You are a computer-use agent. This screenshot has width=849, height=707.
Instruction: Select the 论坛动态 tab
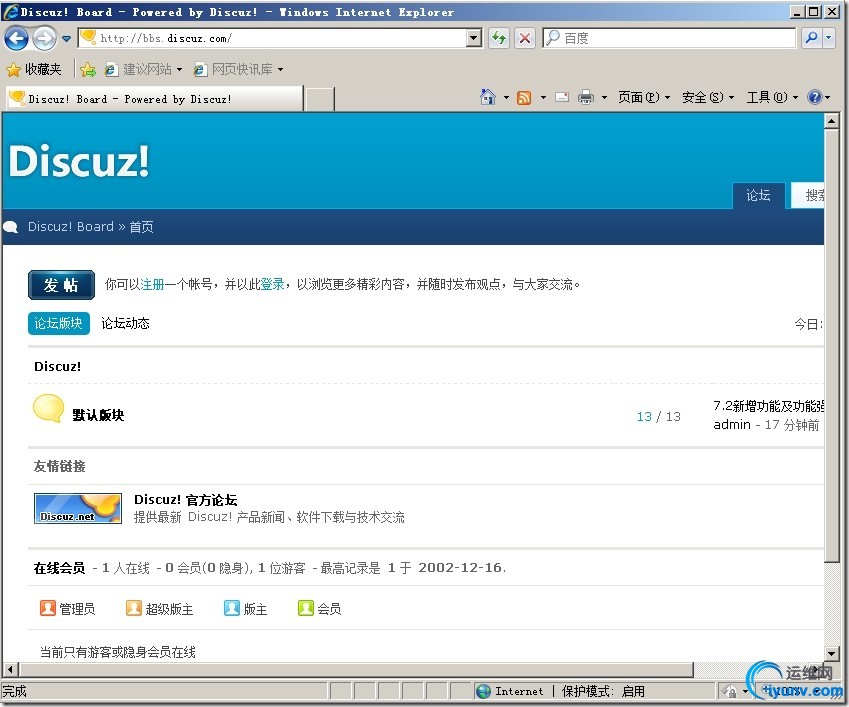(x=125, y=323)
